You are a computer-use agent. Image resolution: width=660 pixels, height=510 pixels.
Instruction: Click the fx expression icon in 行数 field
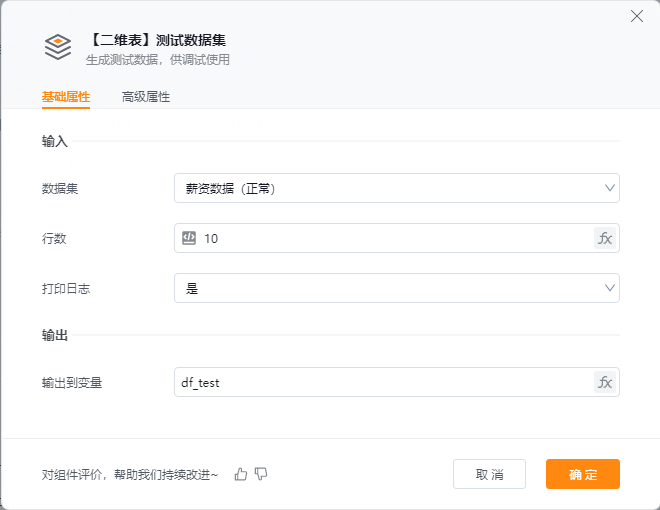[605, 238]
